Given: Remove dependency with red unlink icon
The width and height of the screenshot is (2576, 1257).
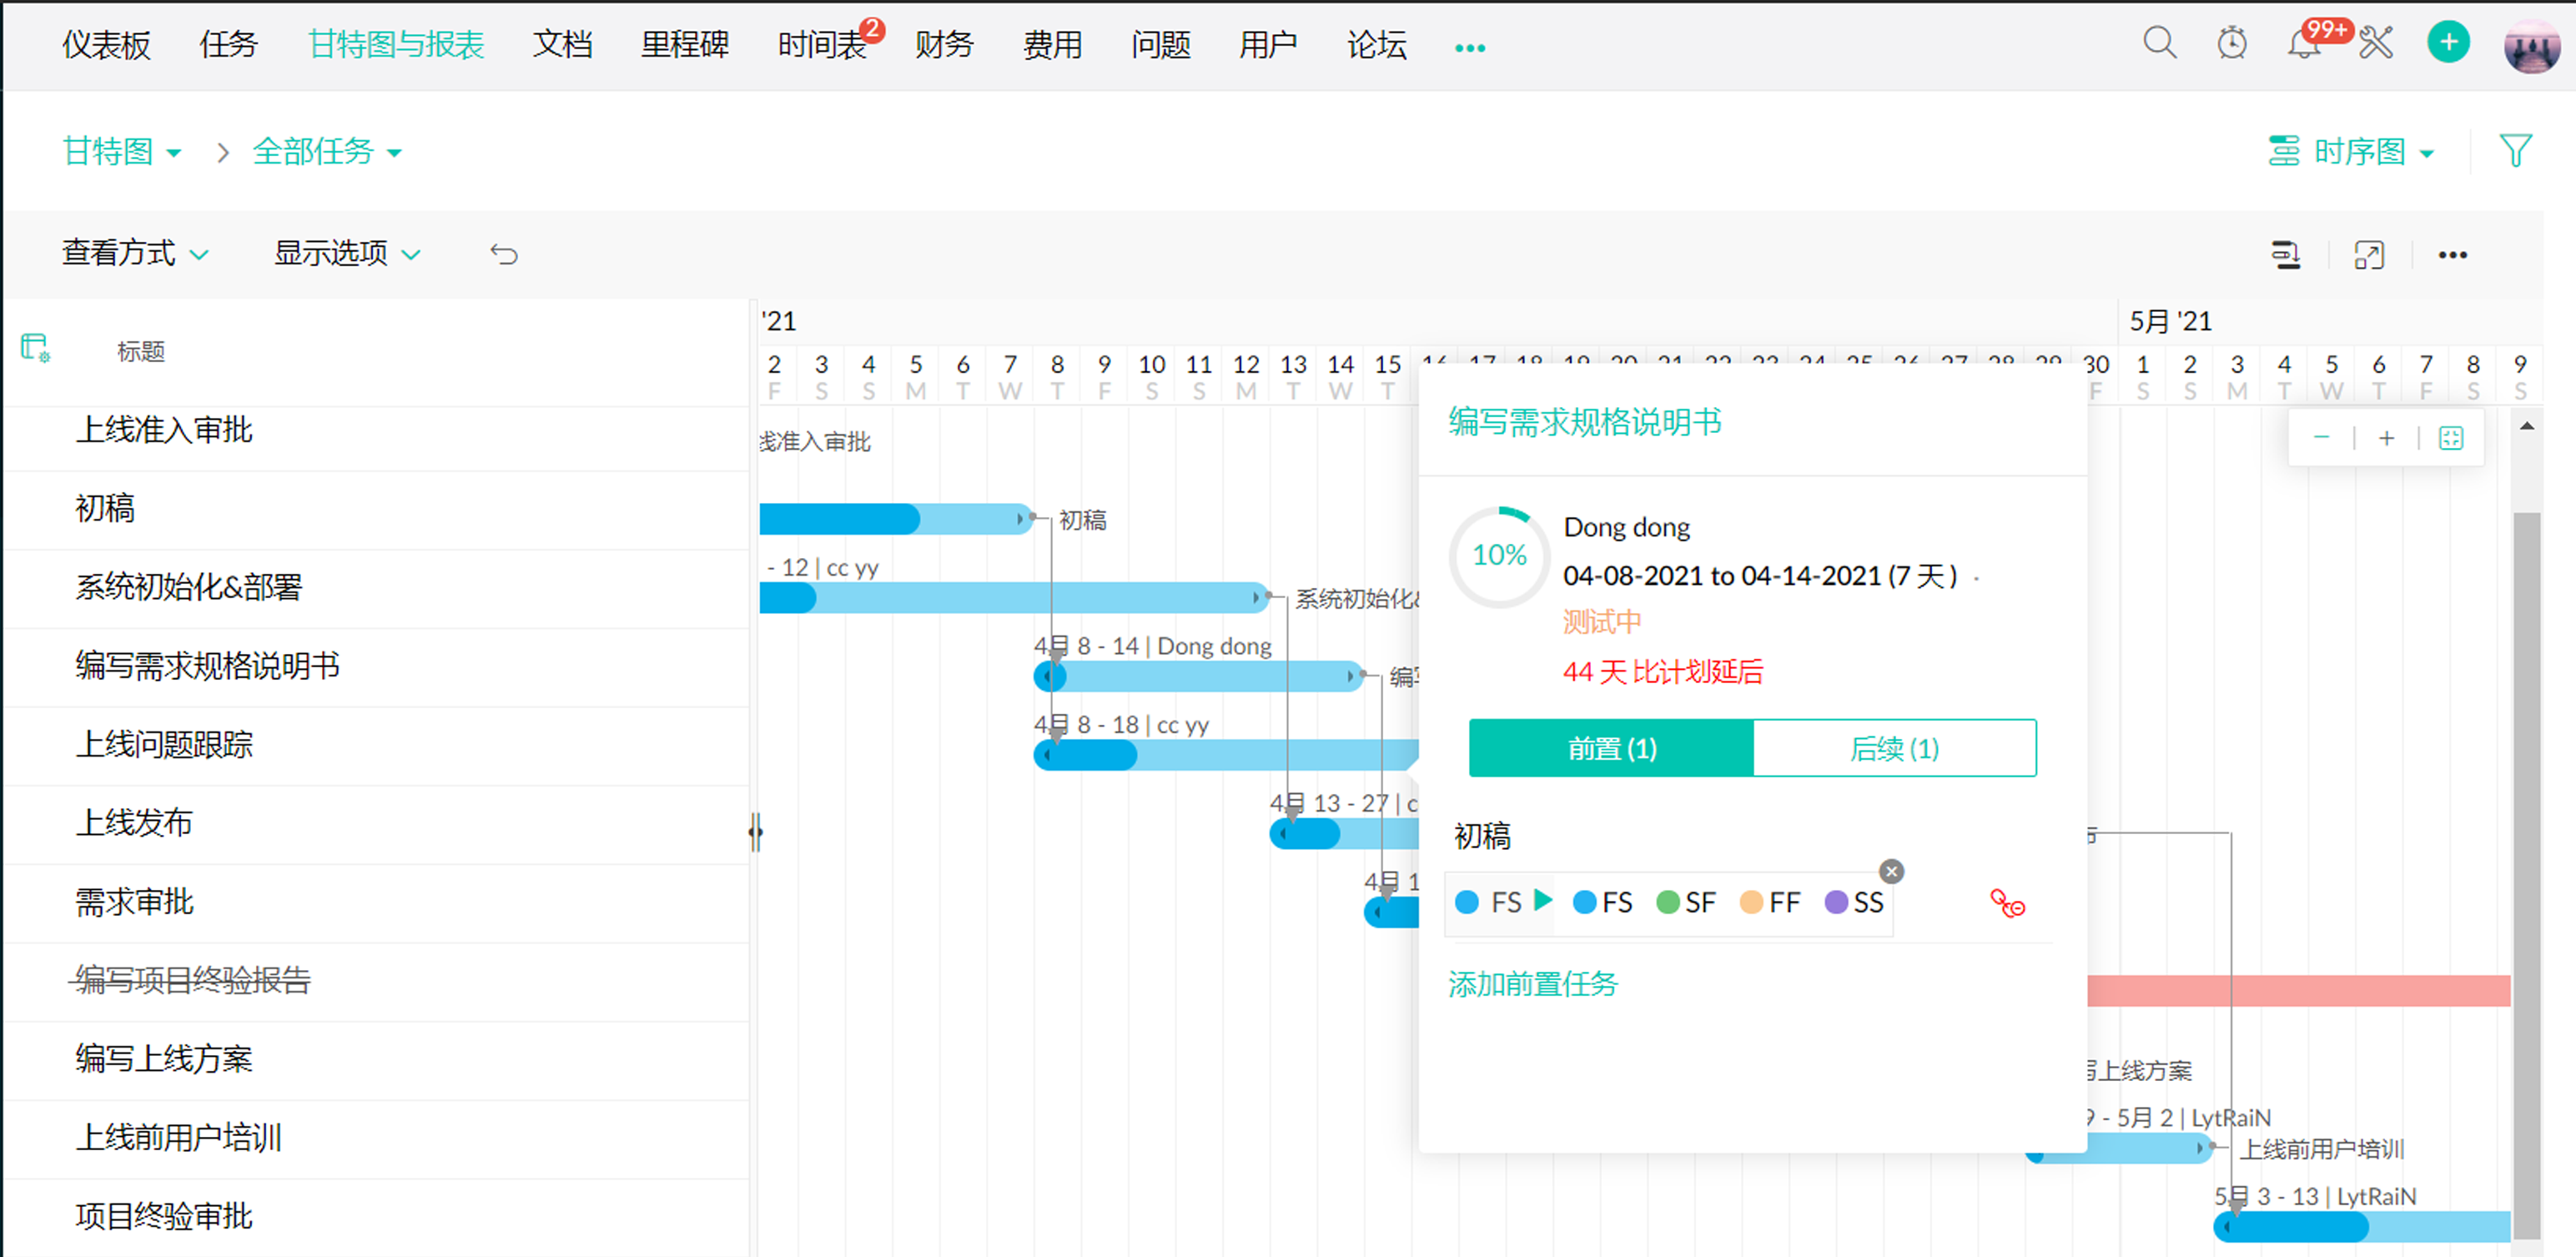Looking at the screenshot, I should (x=2006, y=903).
